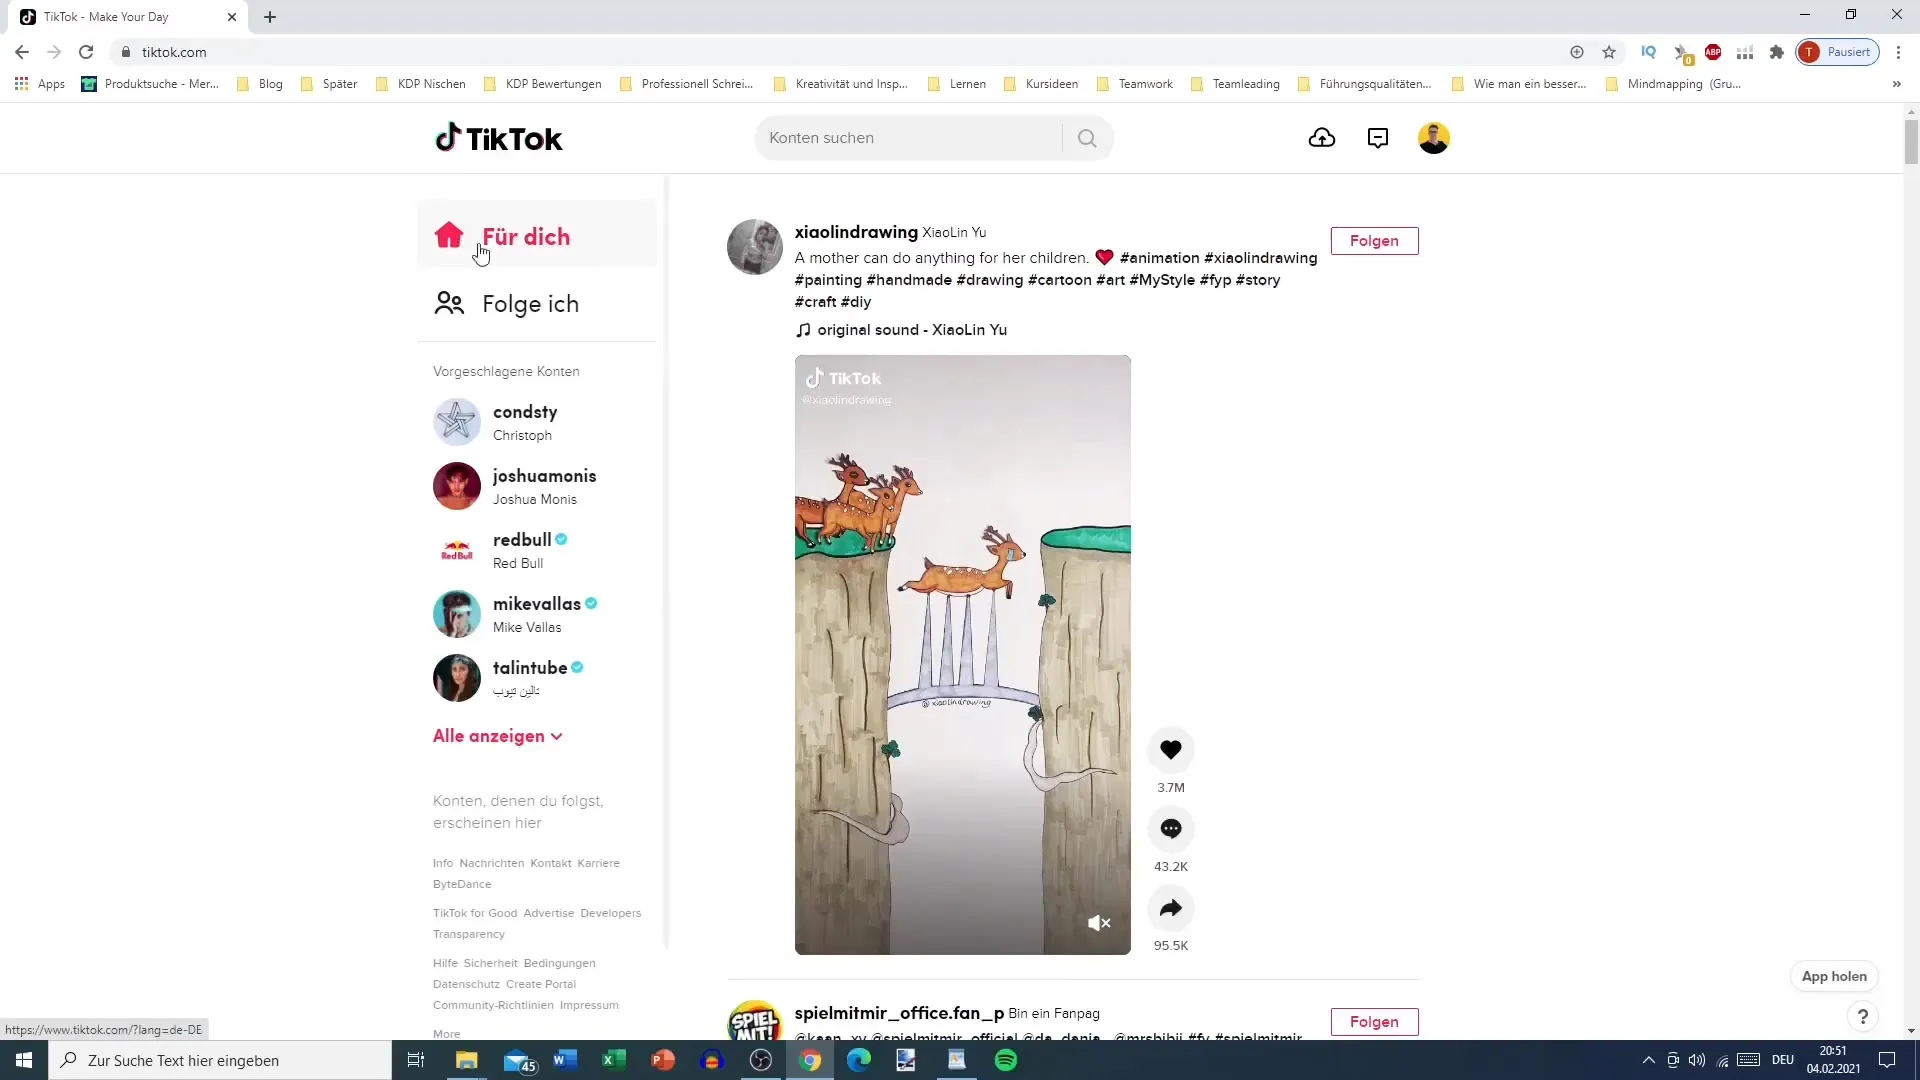Unmute the video with speaker icon

[x=1099, y=923]
